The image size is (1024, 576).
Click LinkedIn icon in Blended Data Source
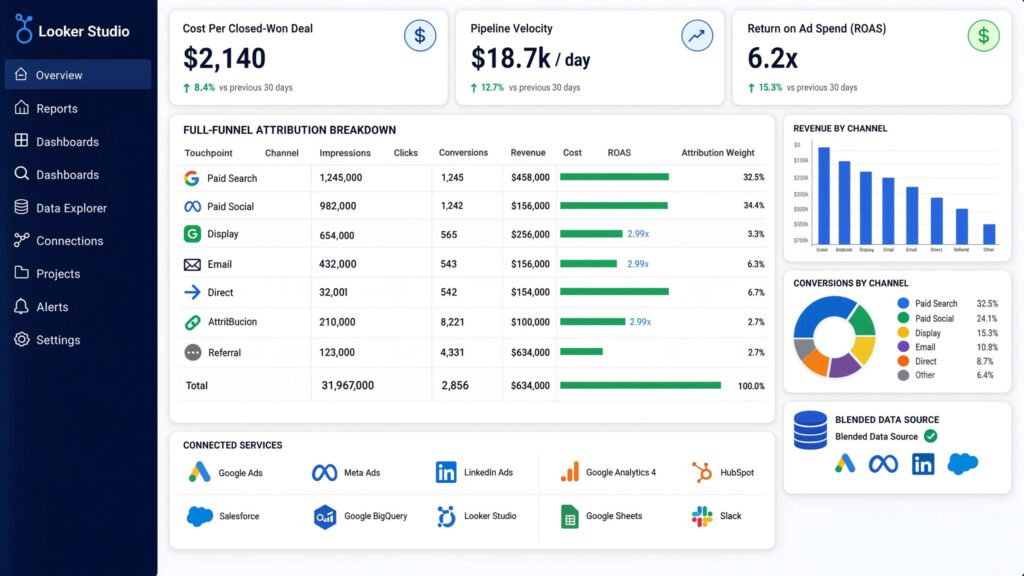[x=923, y=464]
